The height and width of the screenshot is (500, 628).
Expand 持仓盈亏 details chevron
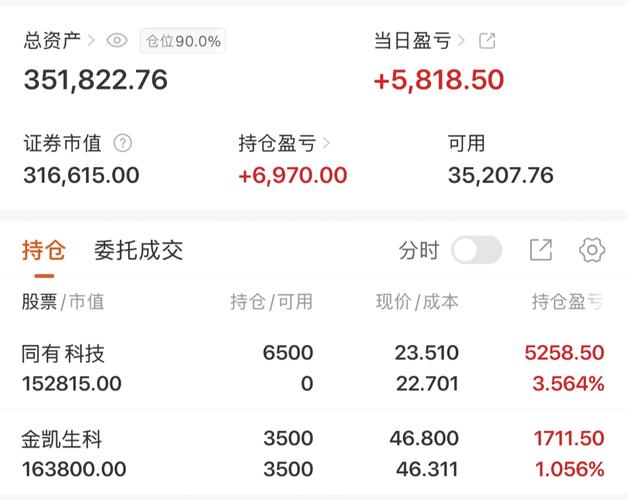coord(326,143)
